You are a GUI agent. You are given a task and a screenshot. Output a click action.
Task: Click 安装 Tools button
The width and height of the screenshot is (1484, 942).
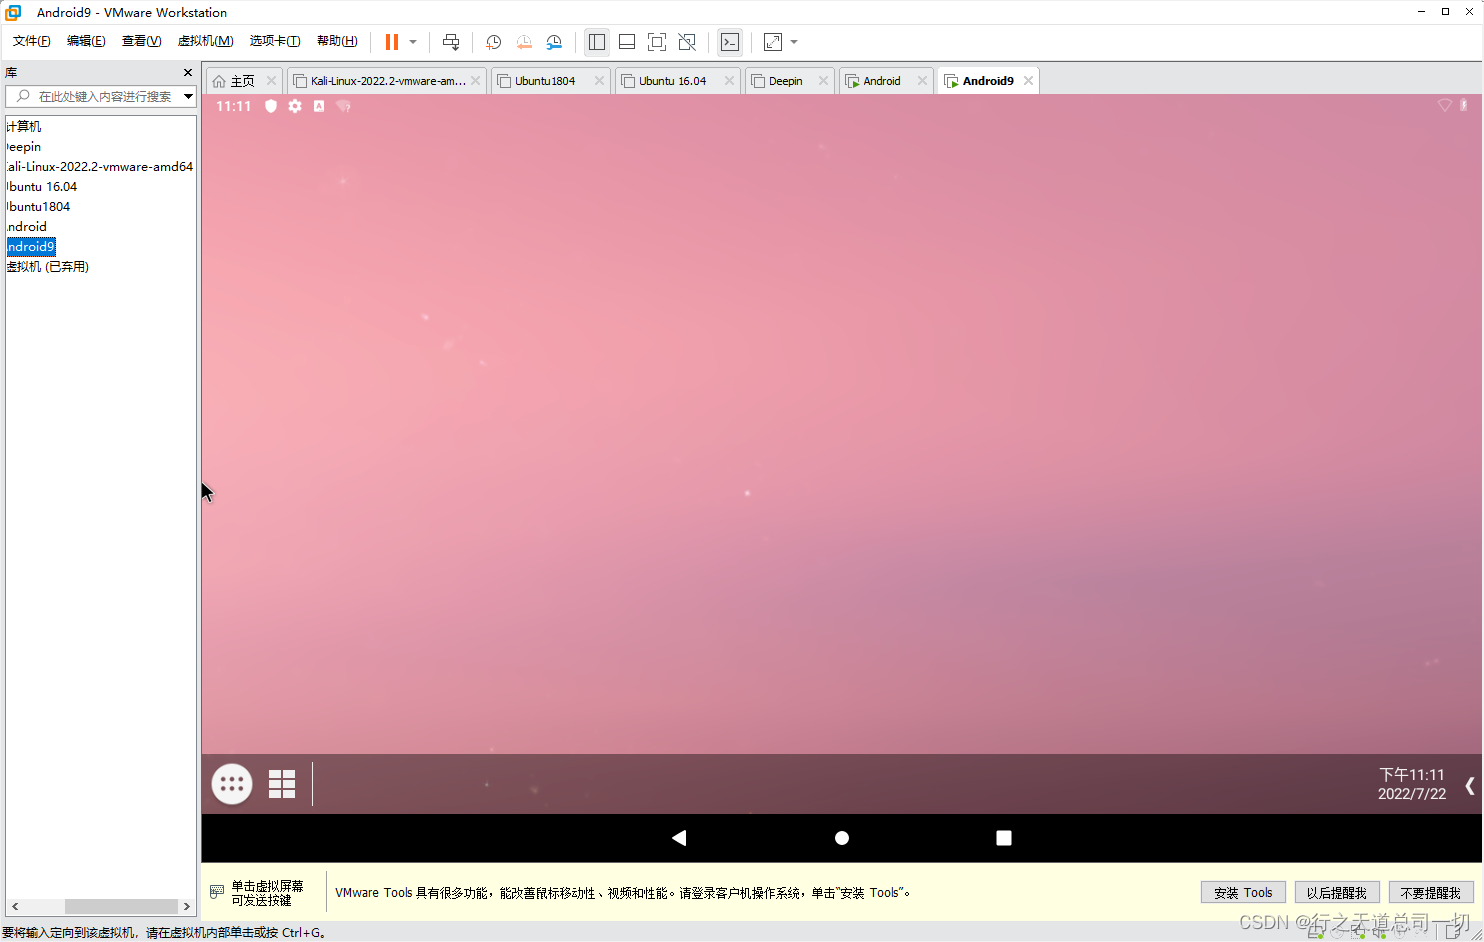tap(1243, 893)
